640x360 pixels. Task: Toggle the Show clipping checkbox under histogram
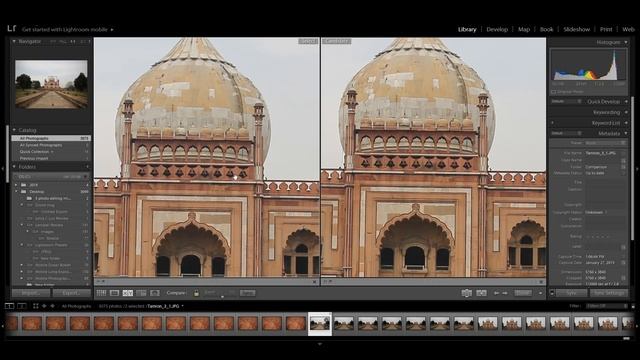[x=553, y=92]
